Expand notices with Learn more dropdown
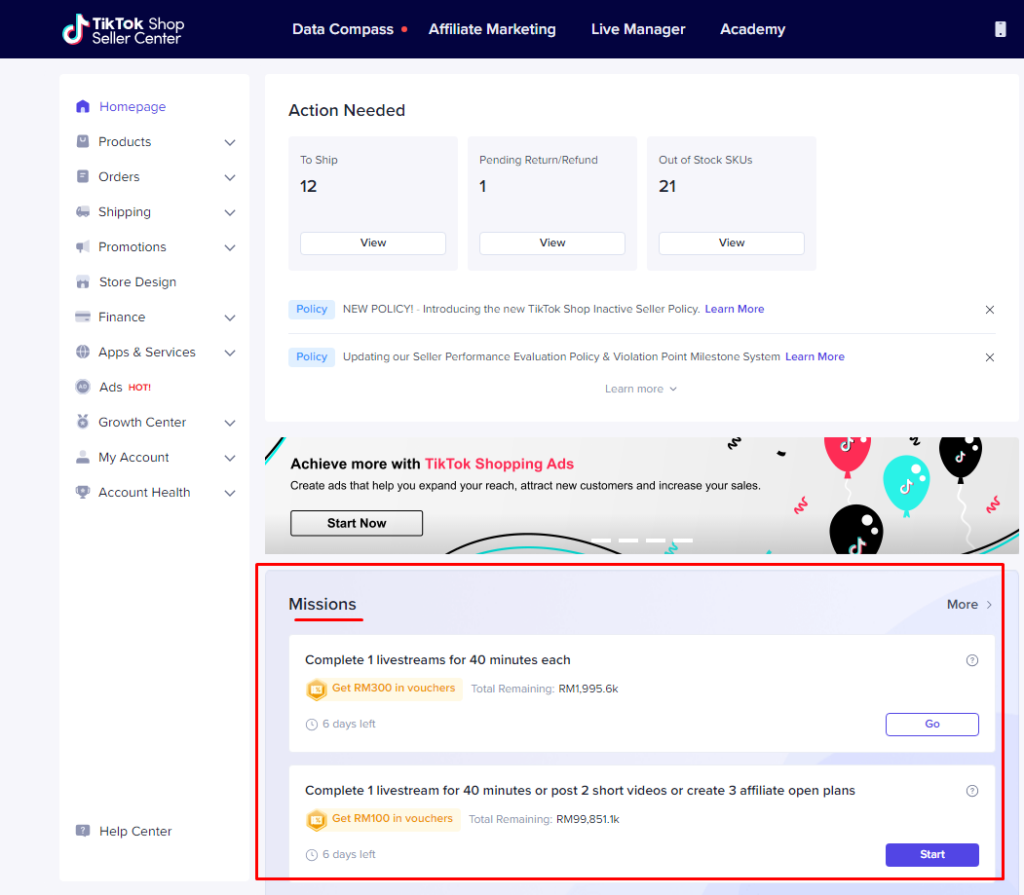 [641, 389]
